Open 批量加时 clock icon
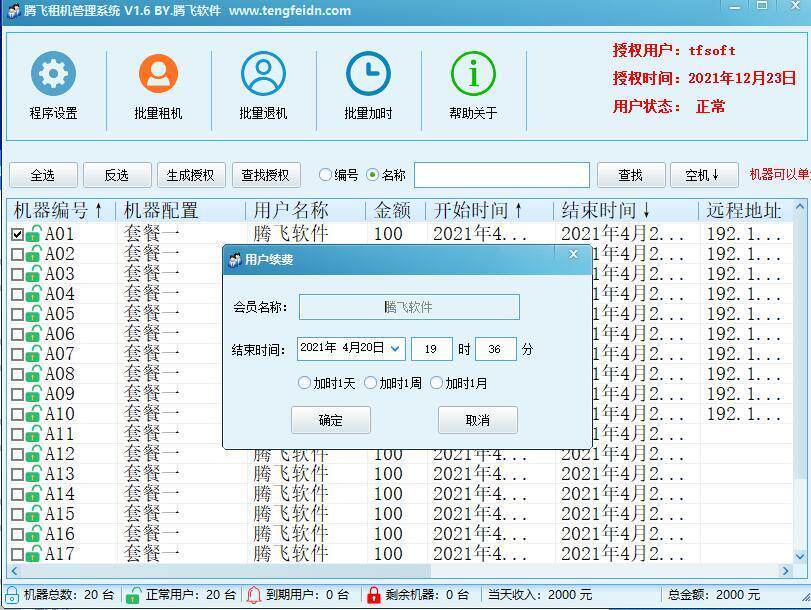This screenshot has width=811, height=610. (x=368, y=73)
